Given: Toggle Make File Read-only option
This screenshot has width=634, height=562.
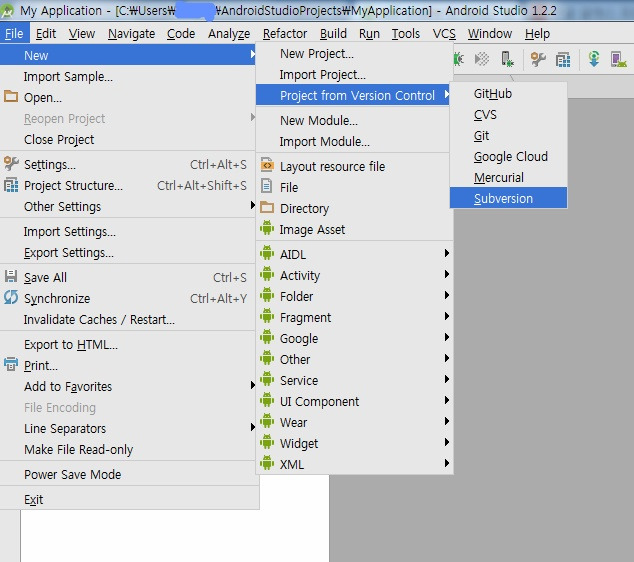Looking at the screenshot, I should click(129, 450).
